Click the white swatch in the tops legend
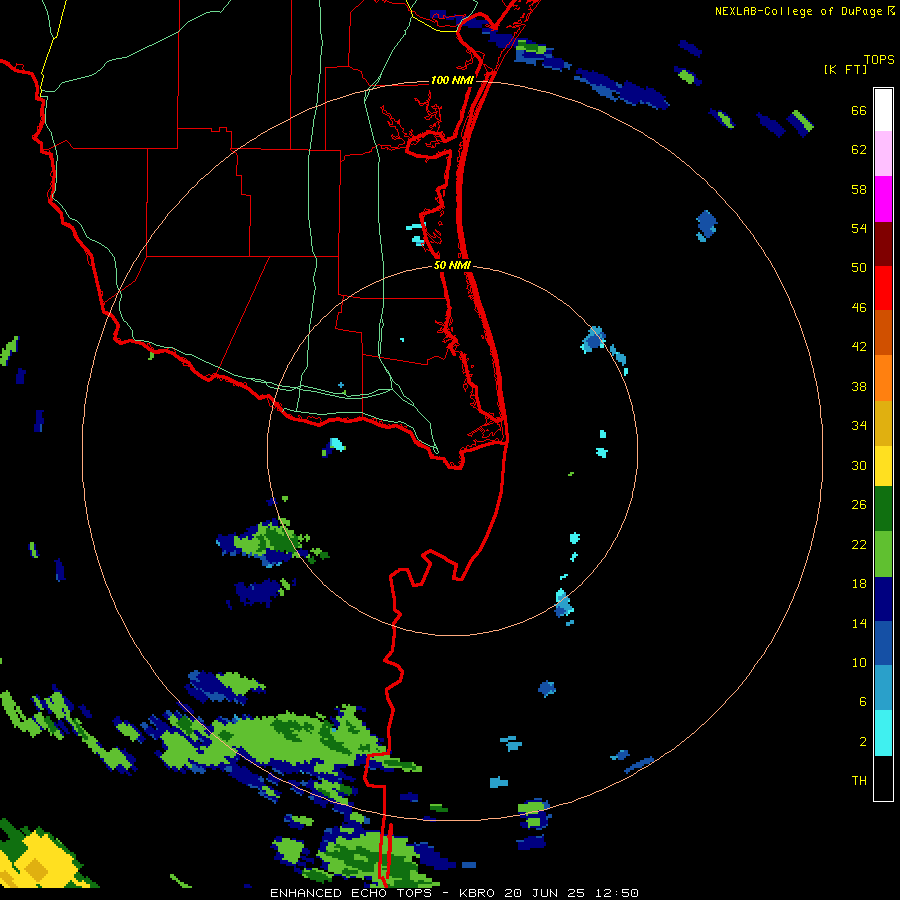This screenshot has width=900, height=900. 883,110
